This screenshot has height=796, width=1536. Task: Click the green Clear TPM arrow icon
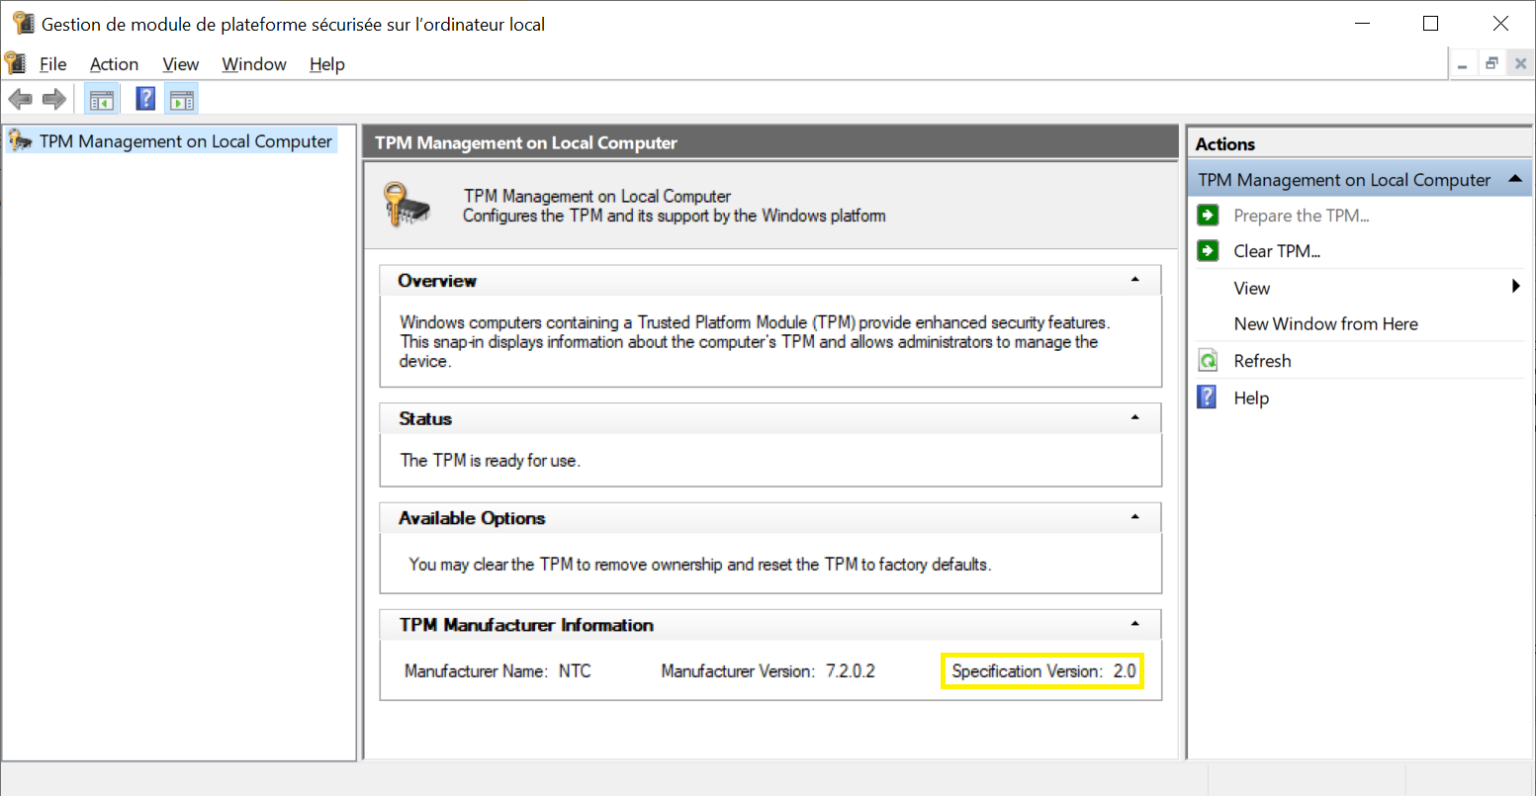coord(1208,251)
